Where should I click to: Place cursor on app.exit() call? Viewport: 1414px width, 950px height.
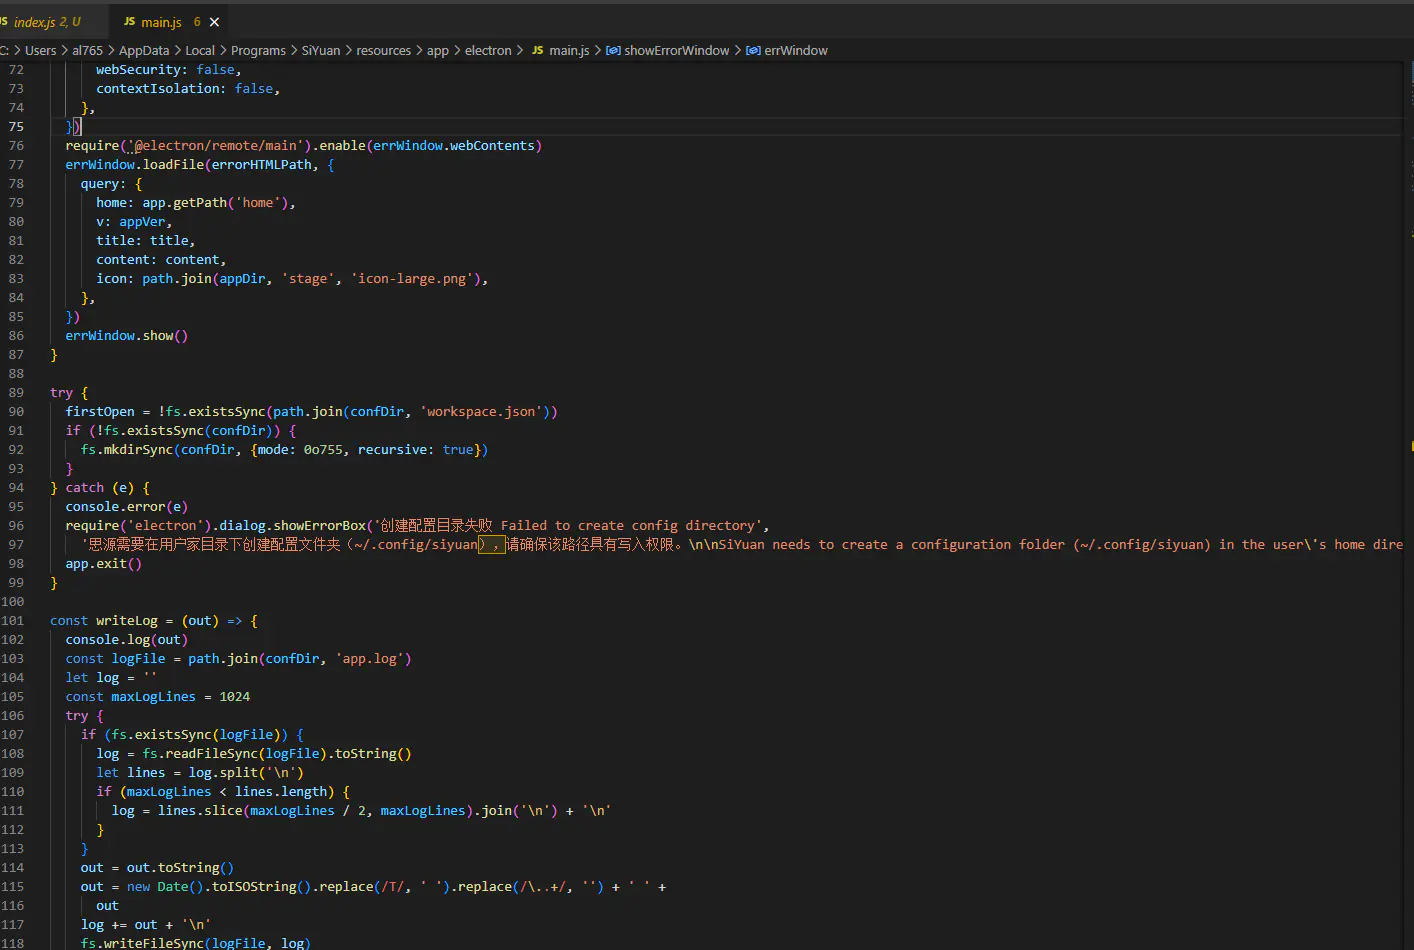coord(103,564)
